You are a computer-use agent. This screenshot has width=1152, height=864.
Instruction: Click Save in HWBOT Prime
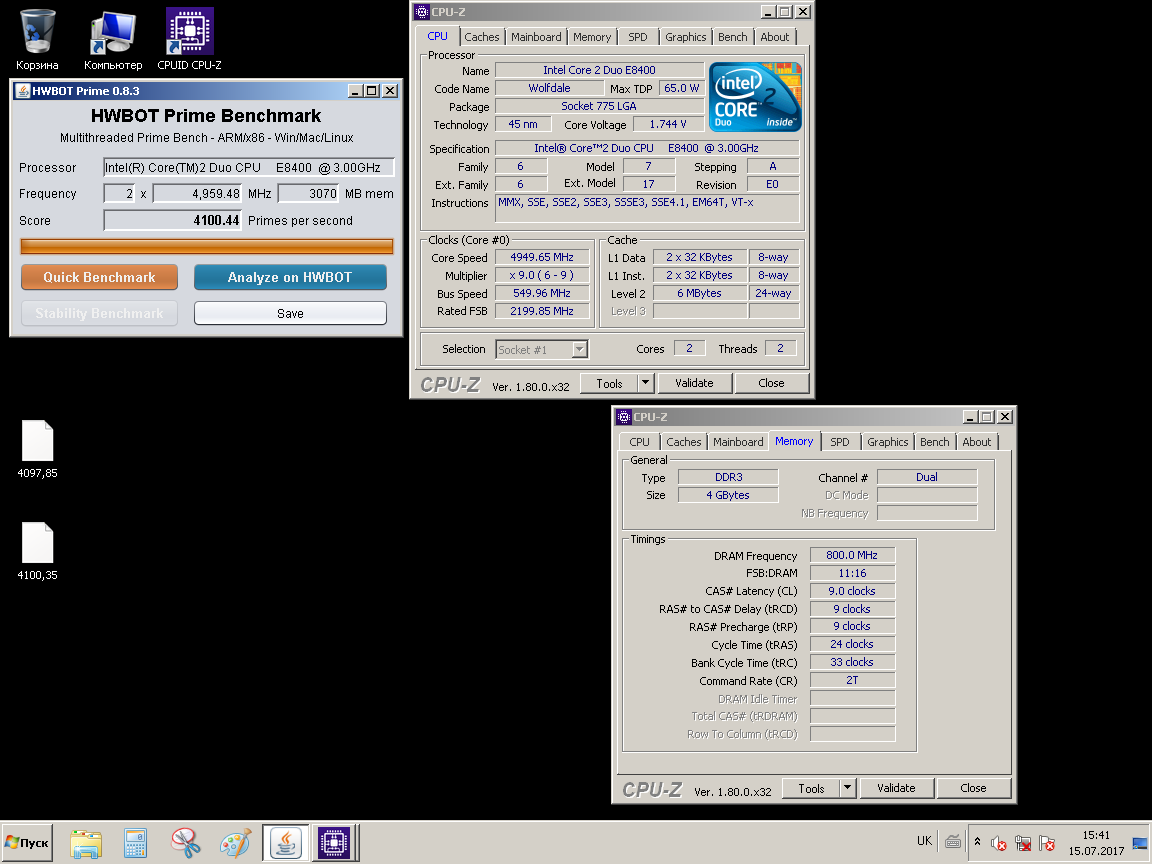click(290, 313)
